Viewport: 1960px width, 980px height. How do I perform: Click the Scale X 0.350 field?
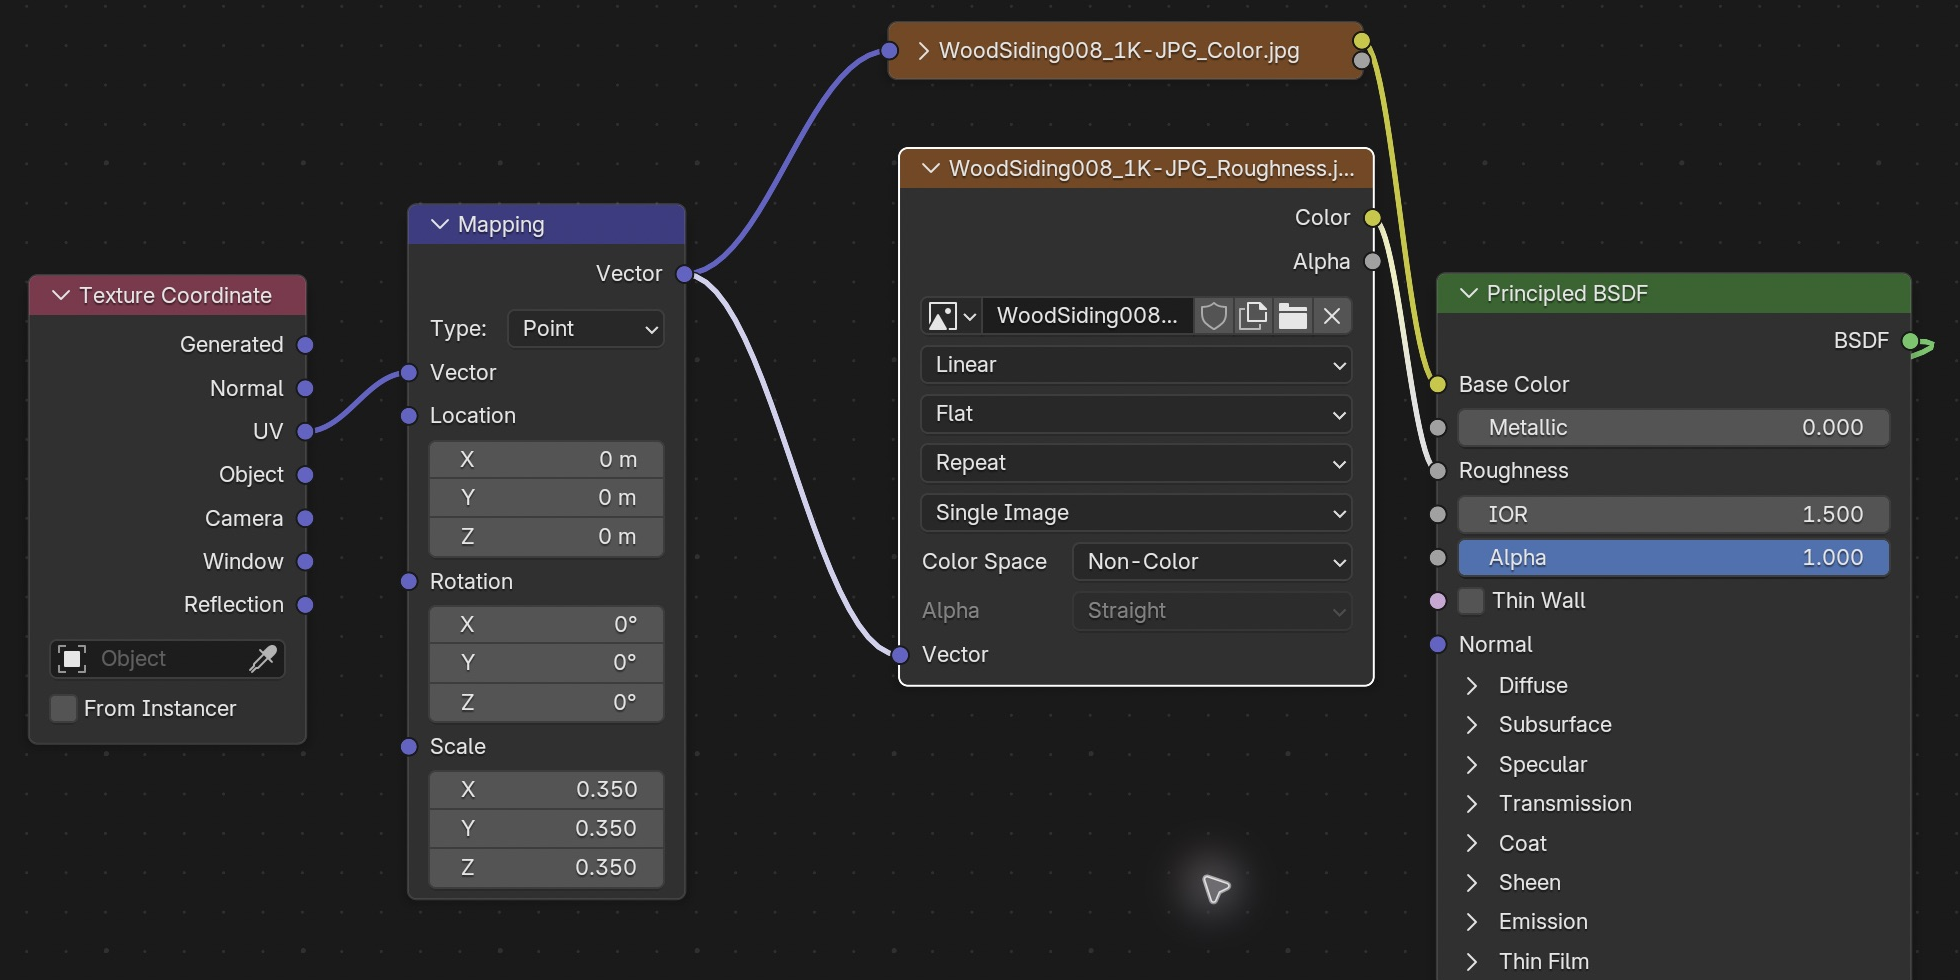547,790
